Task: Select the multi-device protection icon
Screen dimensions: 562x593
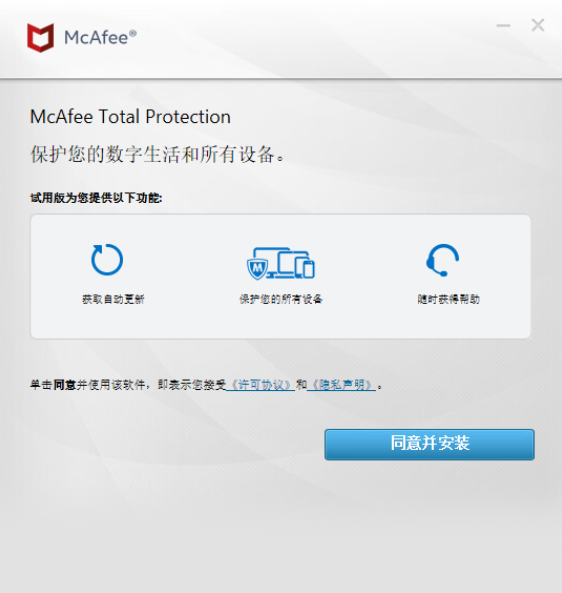Action: point(281,264)
